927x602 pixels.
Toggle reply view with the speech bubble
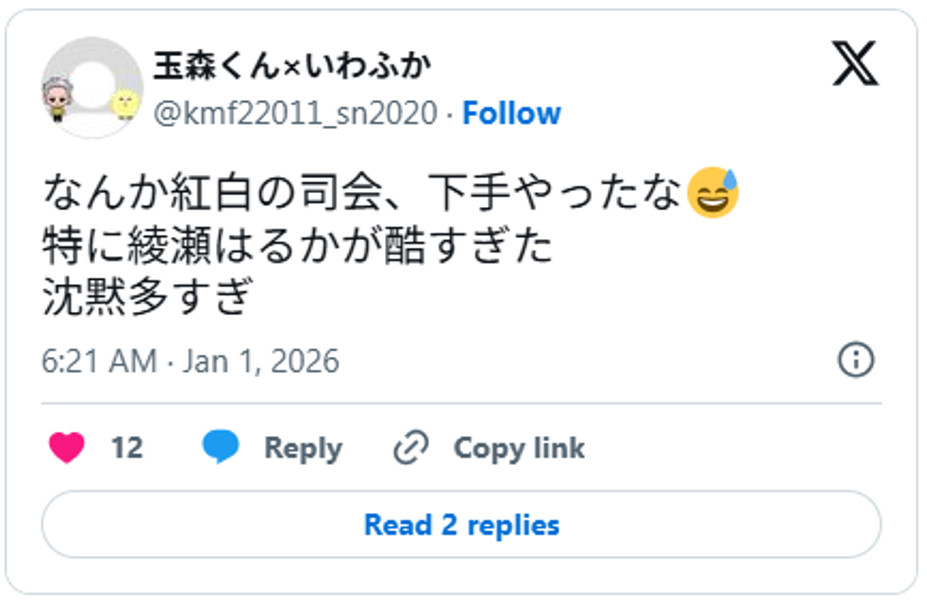point(221,447)
